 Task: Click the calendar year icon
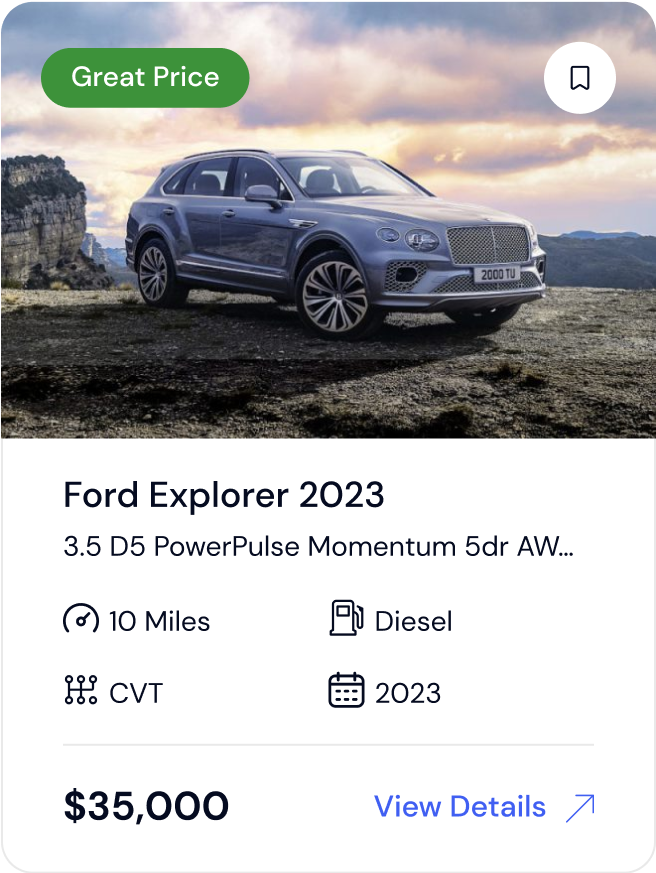346,690
